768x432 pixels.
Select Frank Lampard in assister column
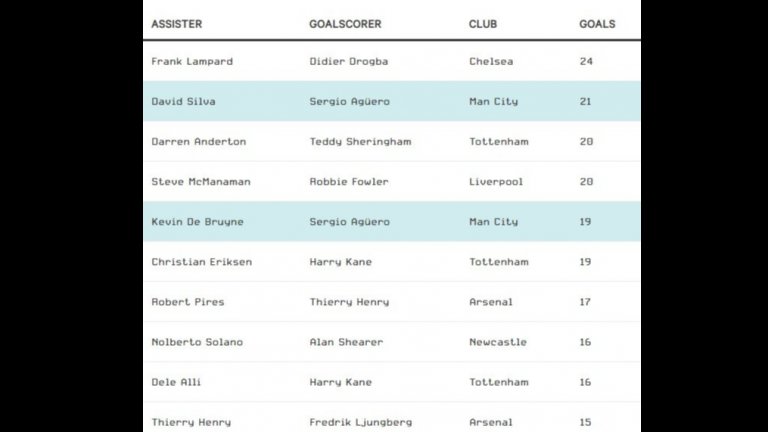pyautogui.click(x=192, y=62)
